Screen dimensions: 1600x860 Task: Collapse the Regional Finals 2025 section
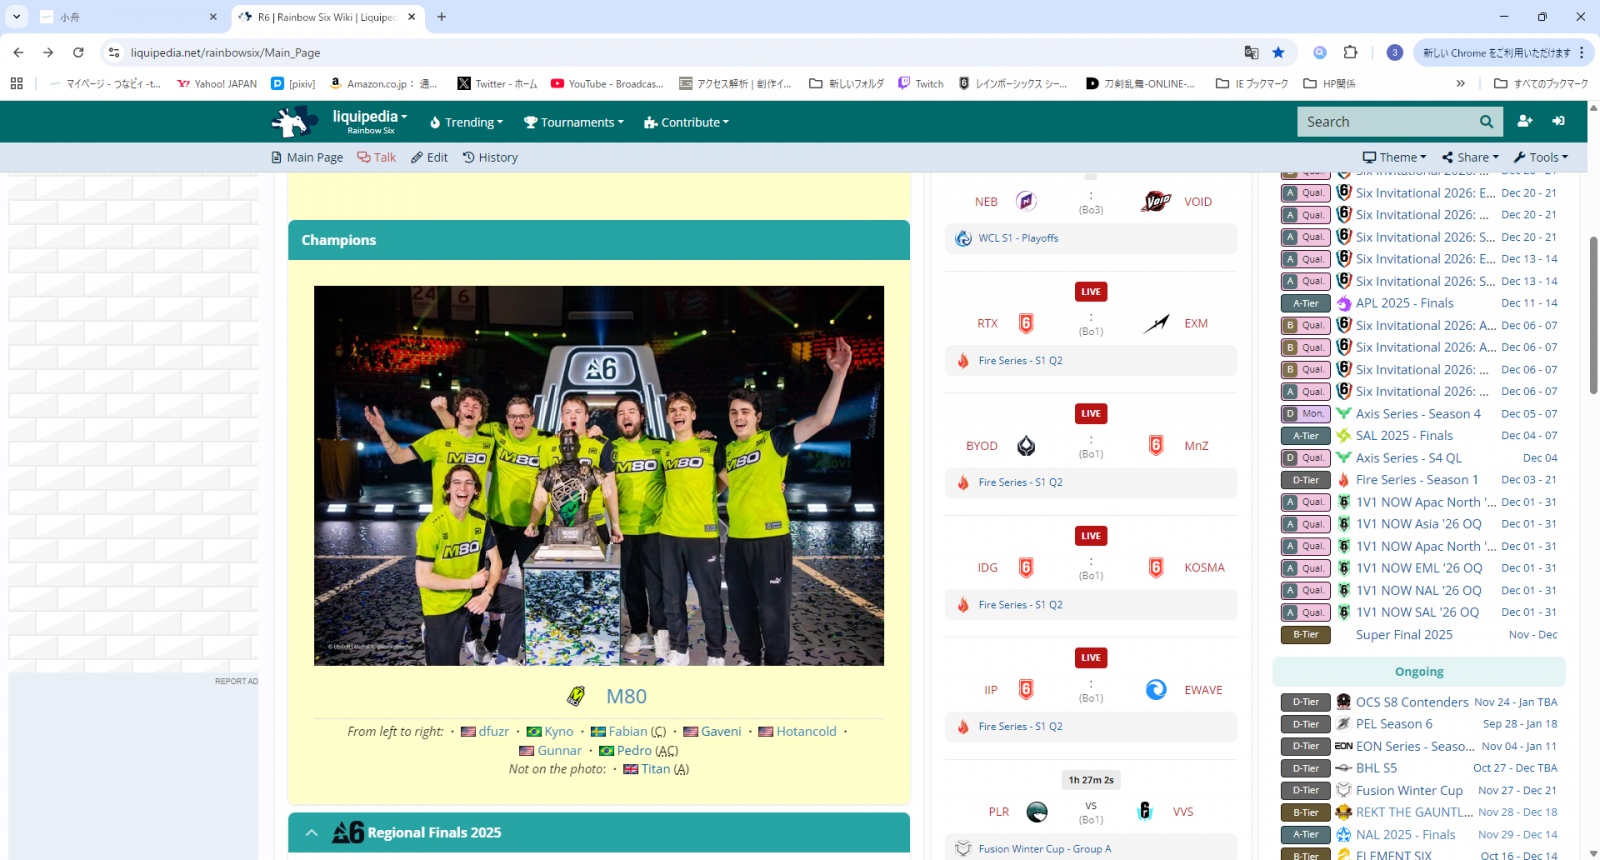(311, 833)
